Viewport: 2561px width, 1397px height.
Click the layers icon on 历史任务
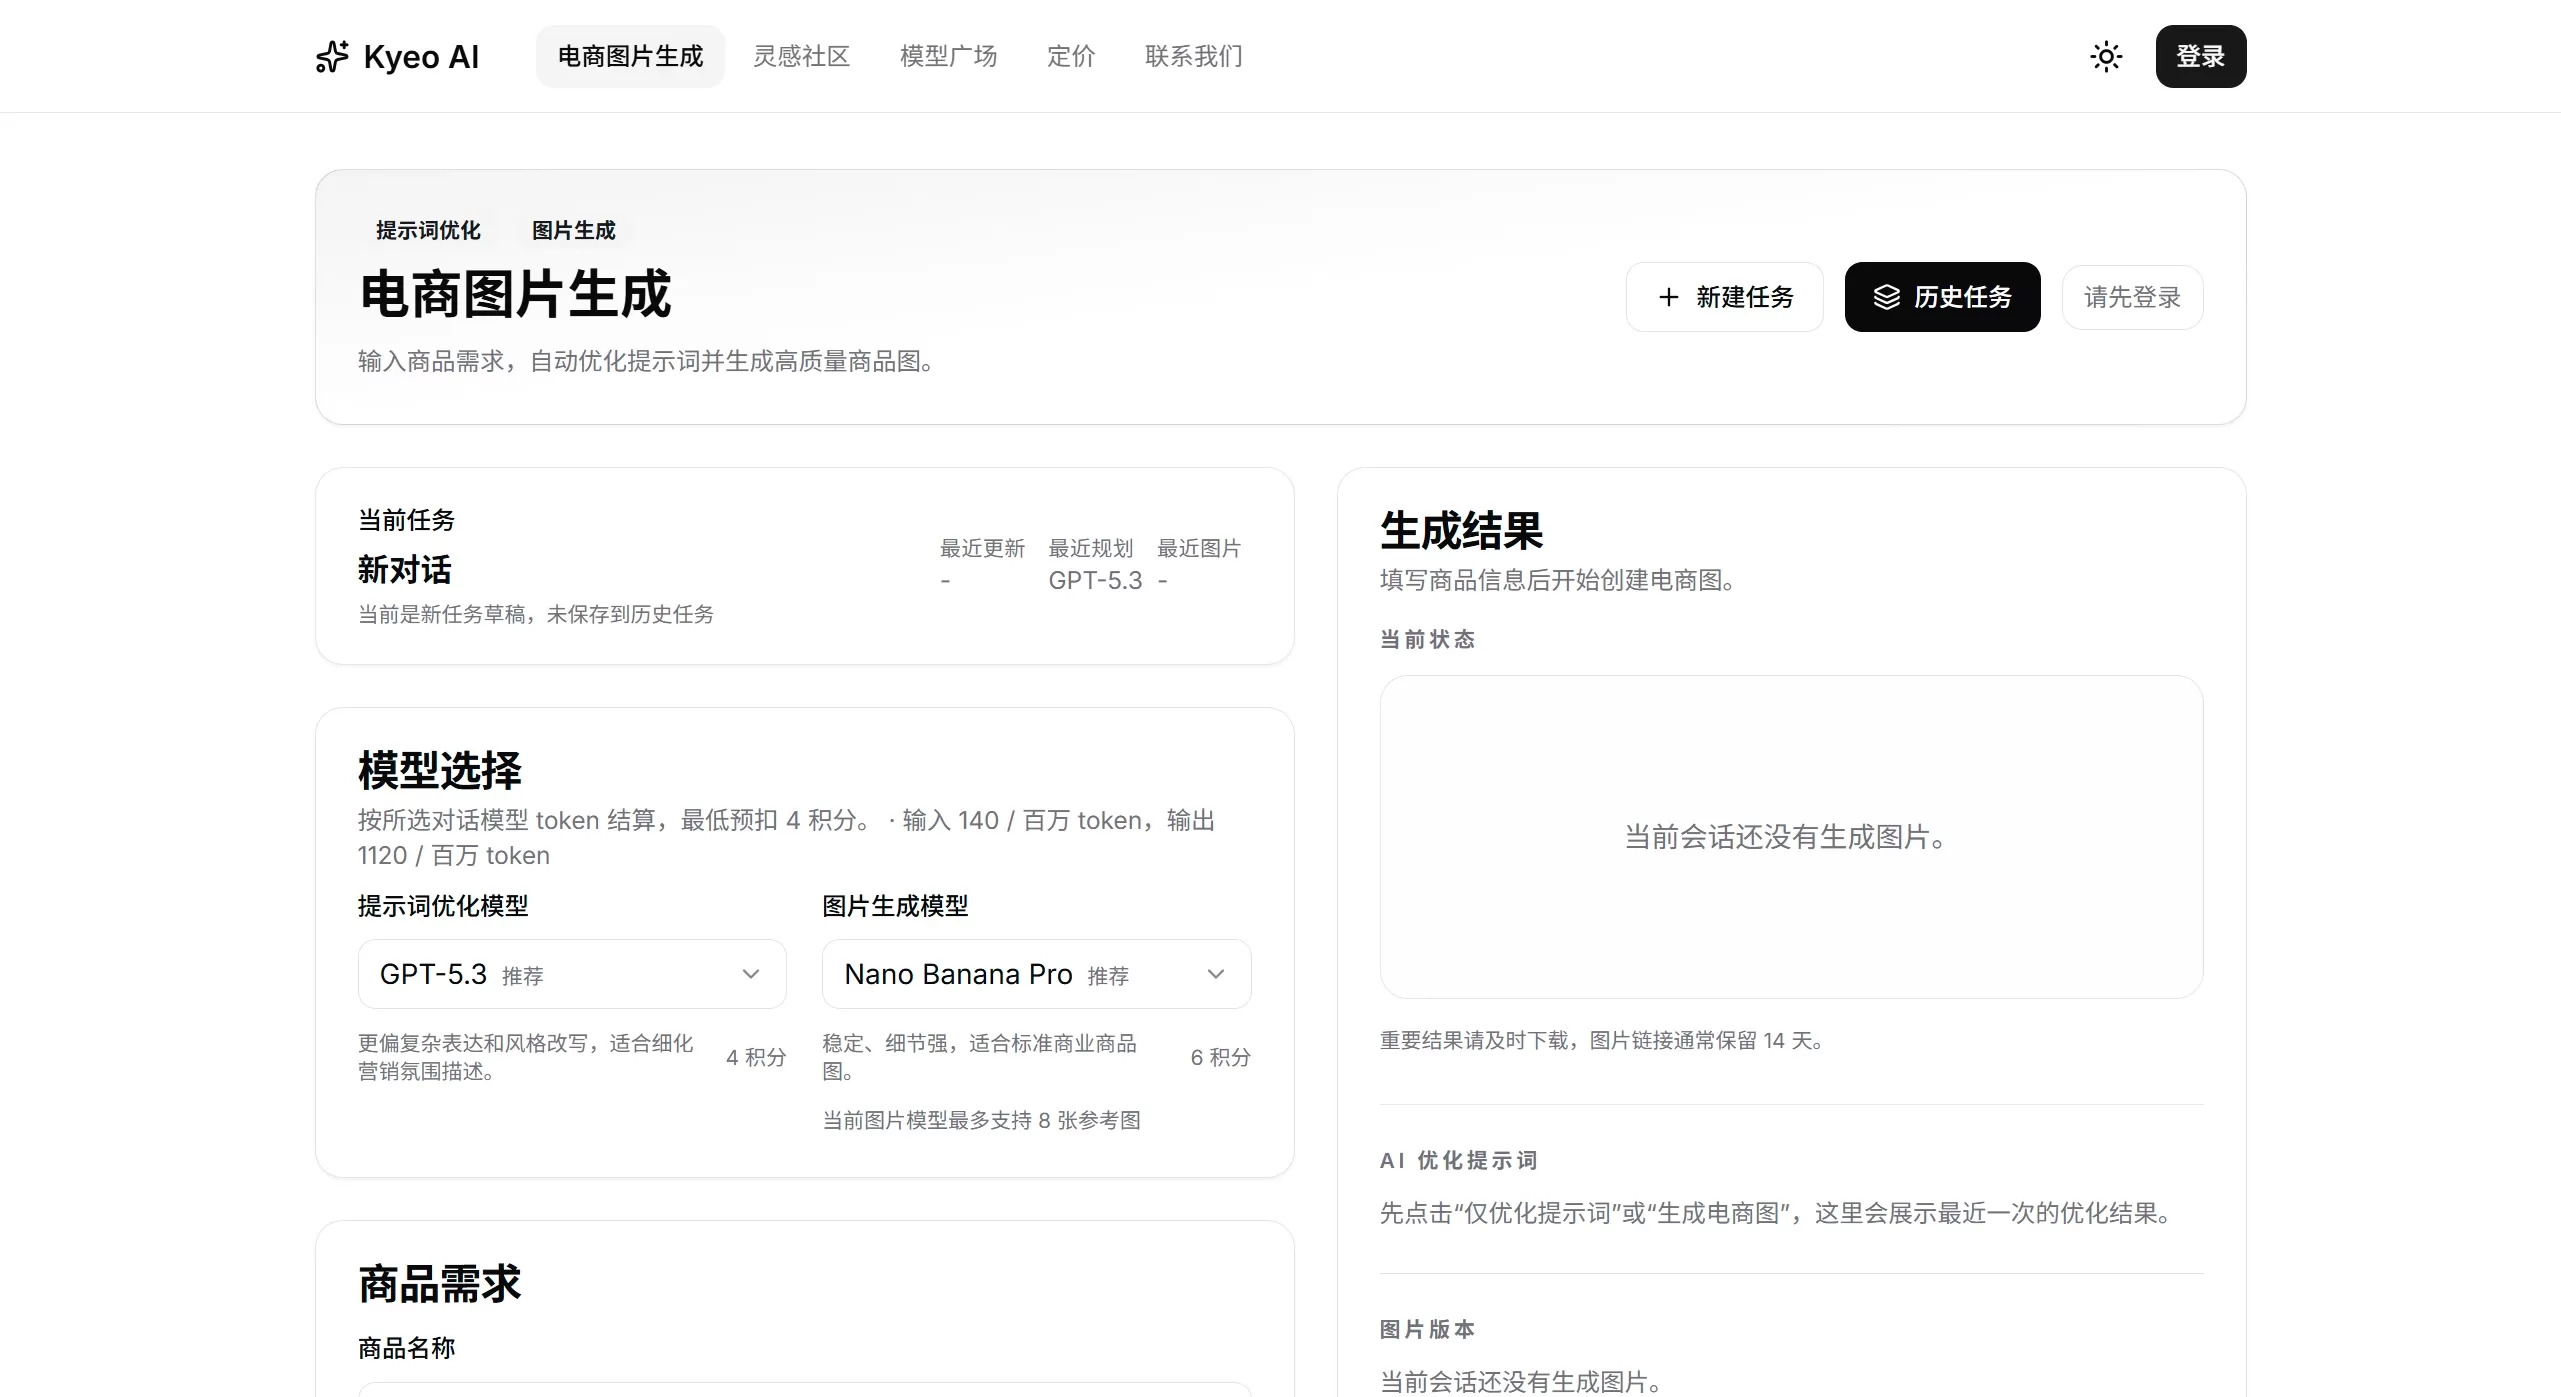click(1886, 297)
